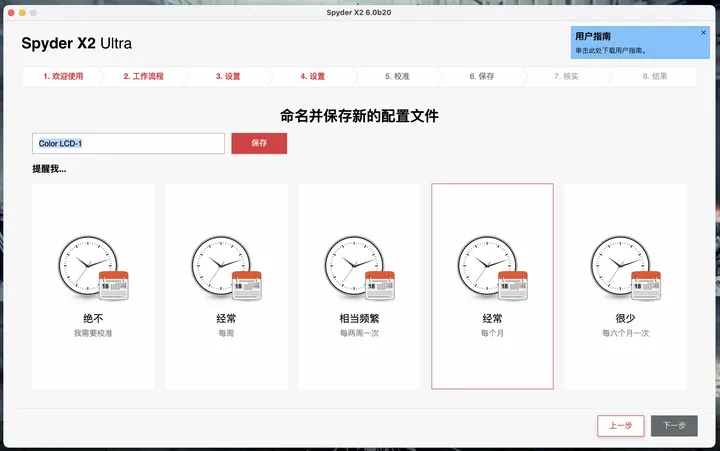Click the 上一步 button
Screen dimensions: 720x451
pos(621,426)
